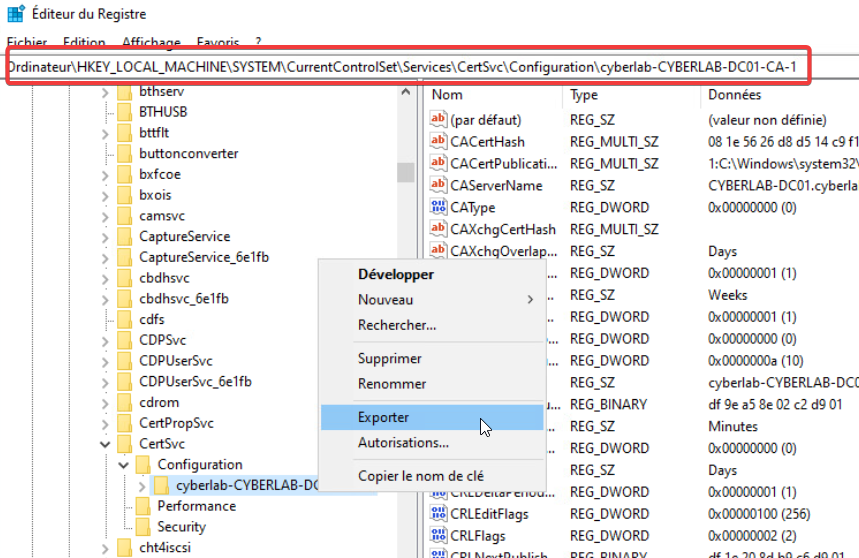Click the Données column header
This screenshot has width=859, height=558.
point(734,95)
